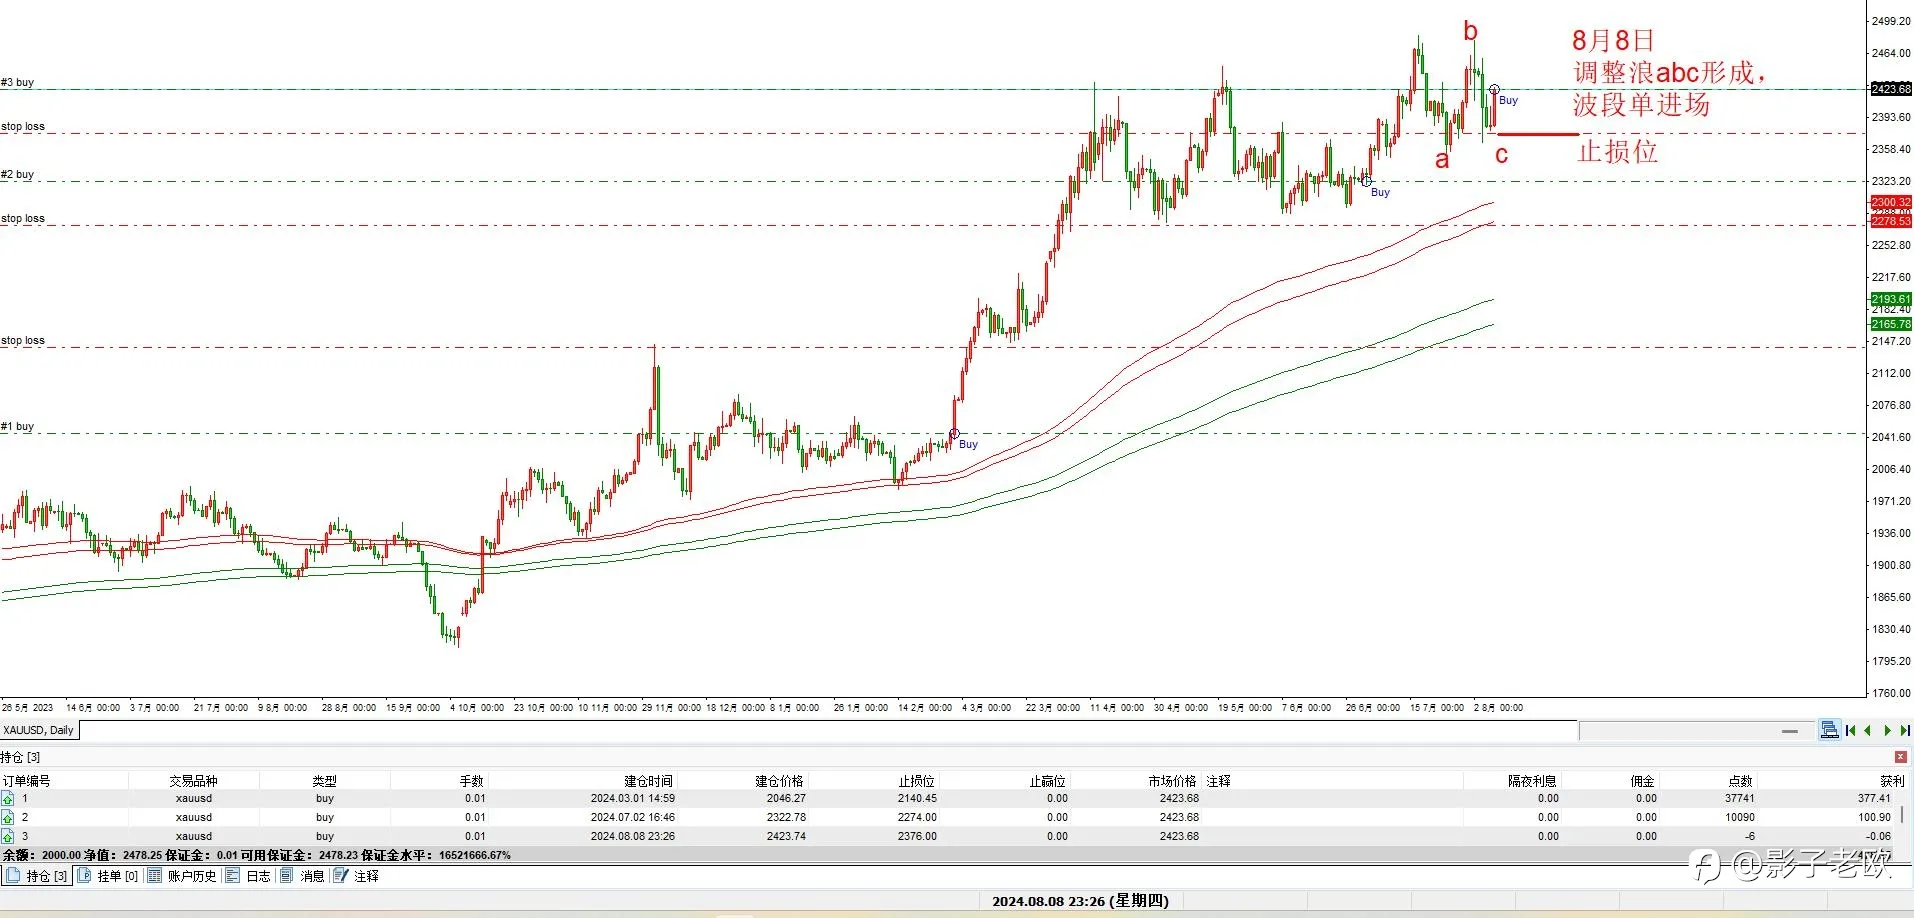The width and height of the screenshot is (1914, 918).
Task: Click the #1 buy line label
Action: point(17,426)
